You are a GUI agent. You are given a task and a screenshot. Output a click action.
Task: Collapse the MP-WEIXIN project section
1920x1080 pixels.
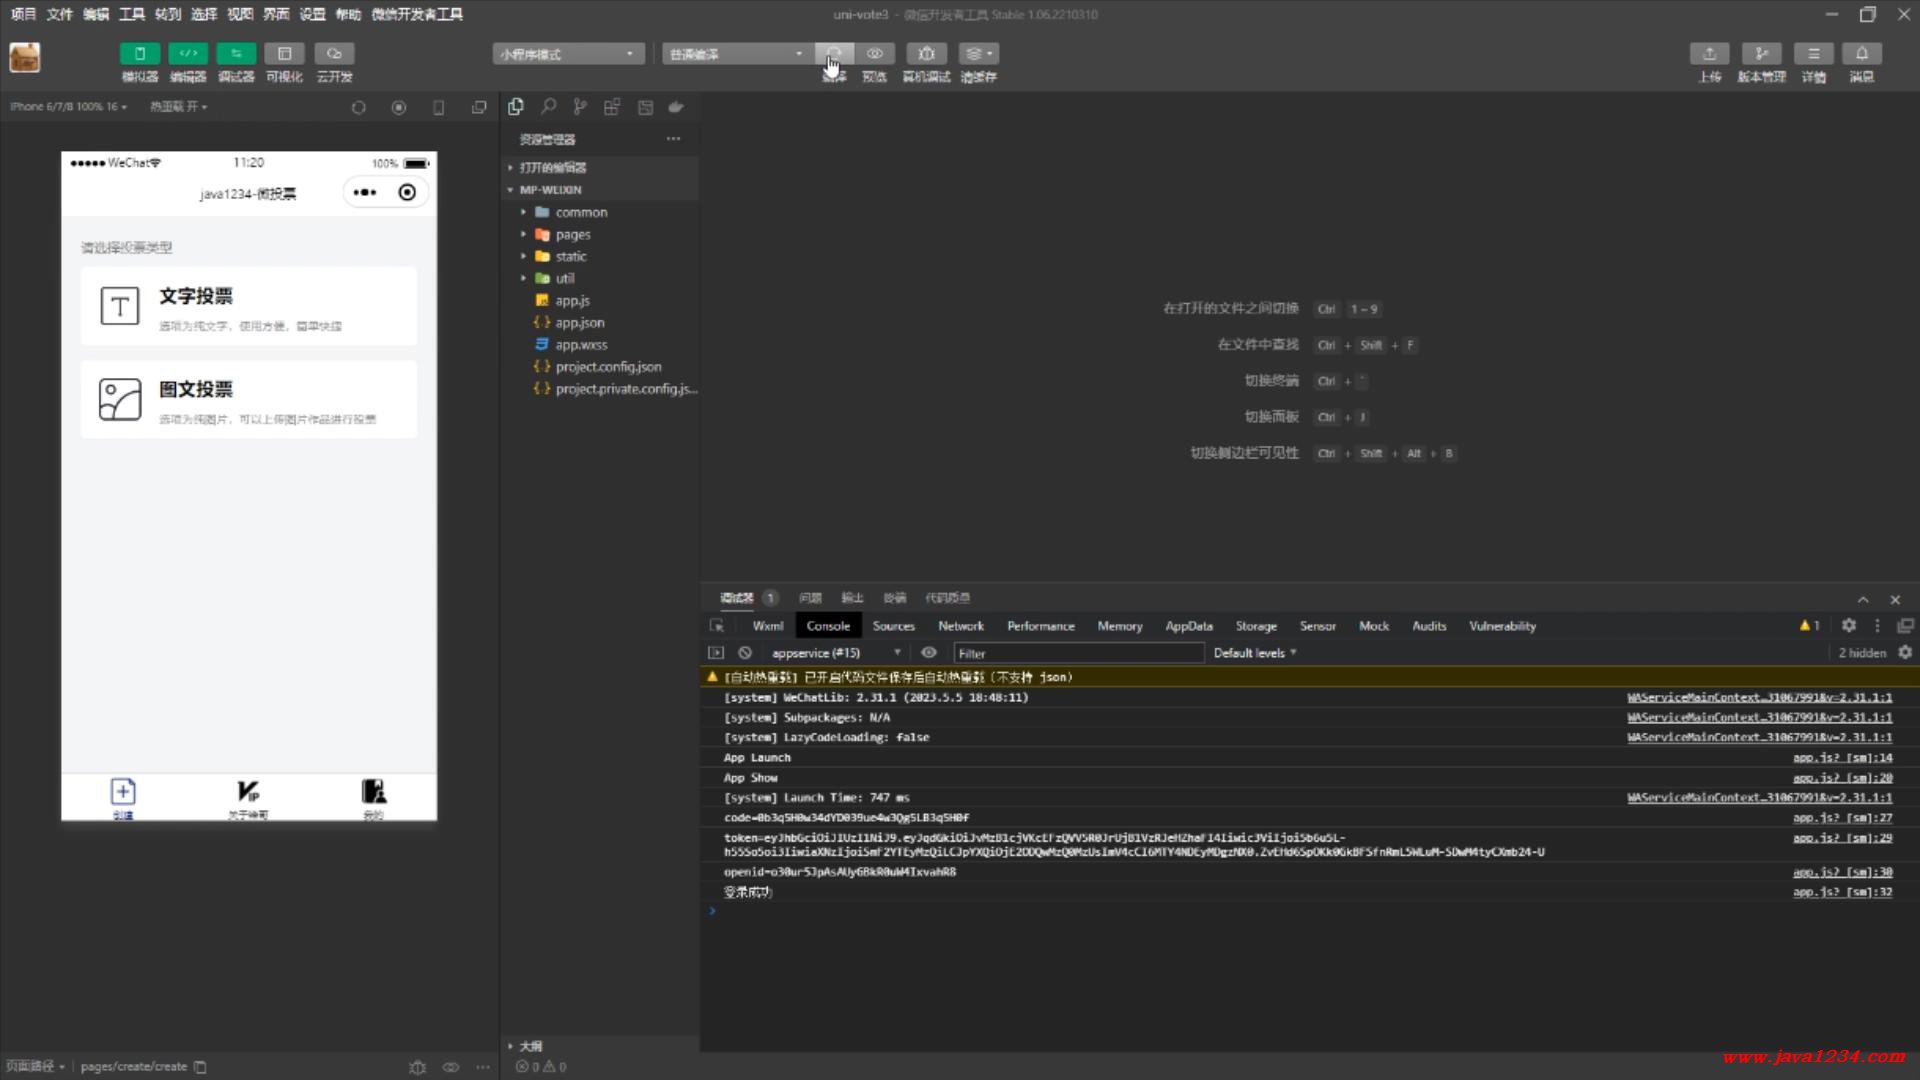pyautogui.click(x=600, y=189)
